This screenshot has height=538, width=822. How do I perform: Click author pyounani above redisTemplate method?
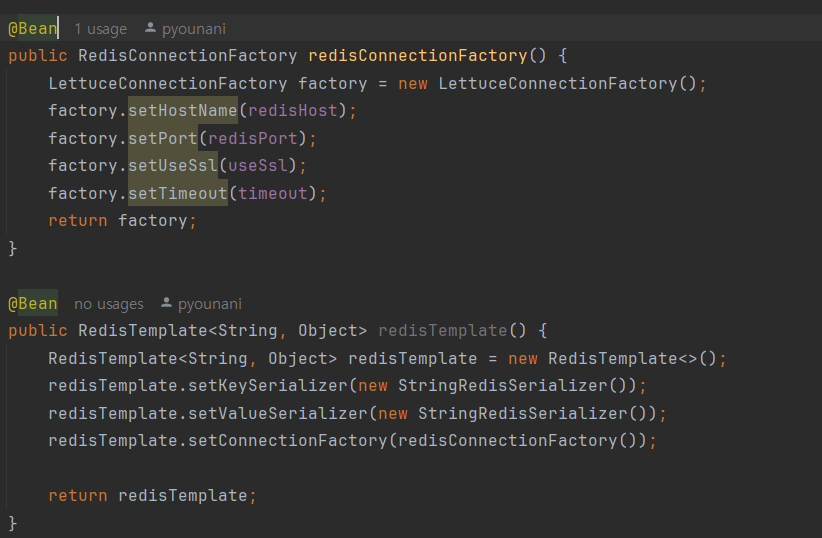pos(210,304)
